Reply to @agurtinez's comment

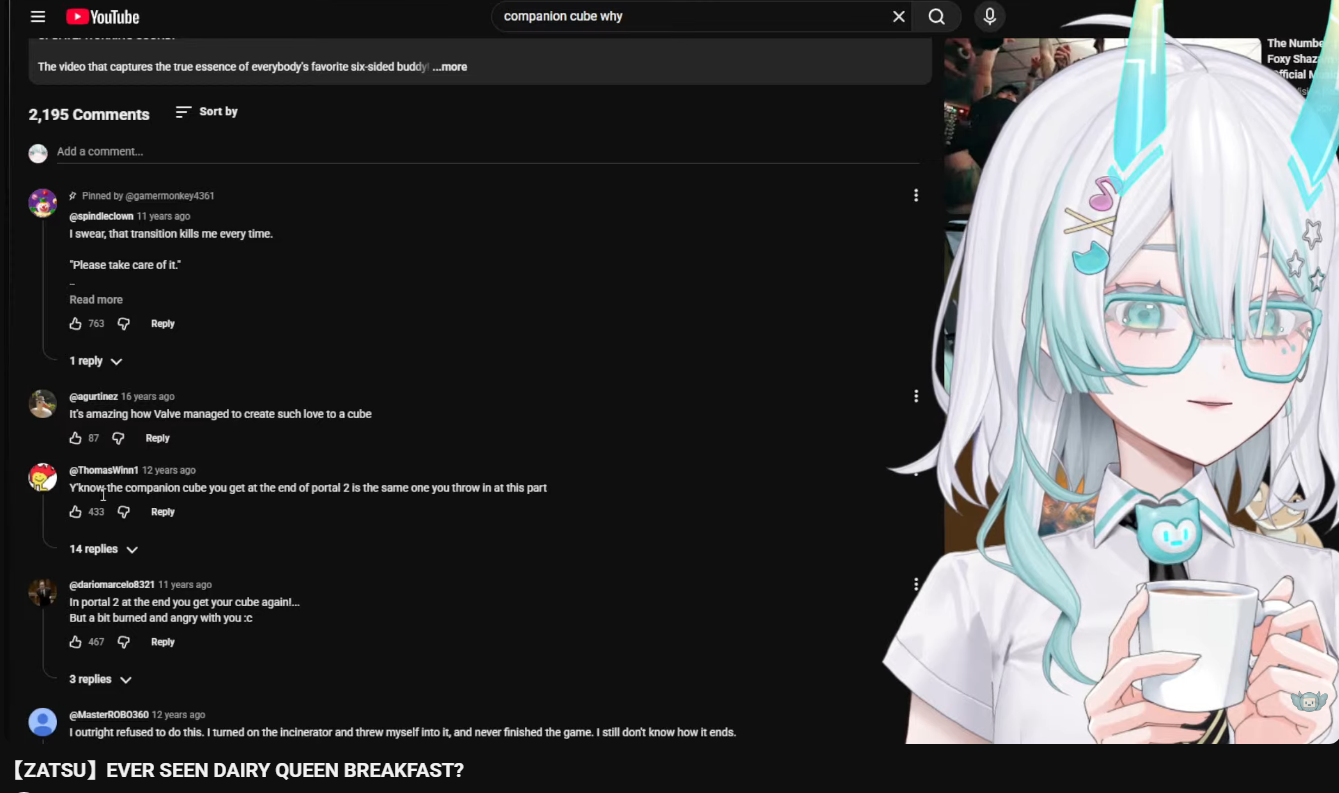pyautogui.click(x=158, y=438)
